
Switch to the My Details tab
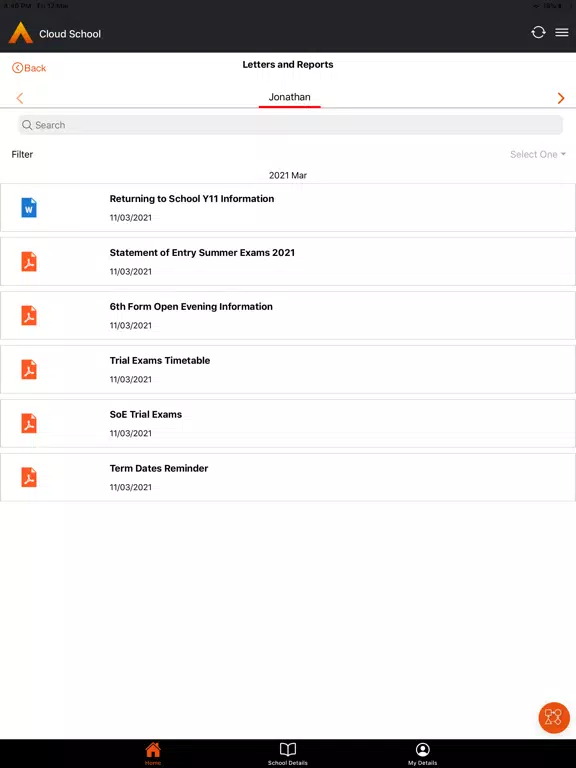click(422, 753)
